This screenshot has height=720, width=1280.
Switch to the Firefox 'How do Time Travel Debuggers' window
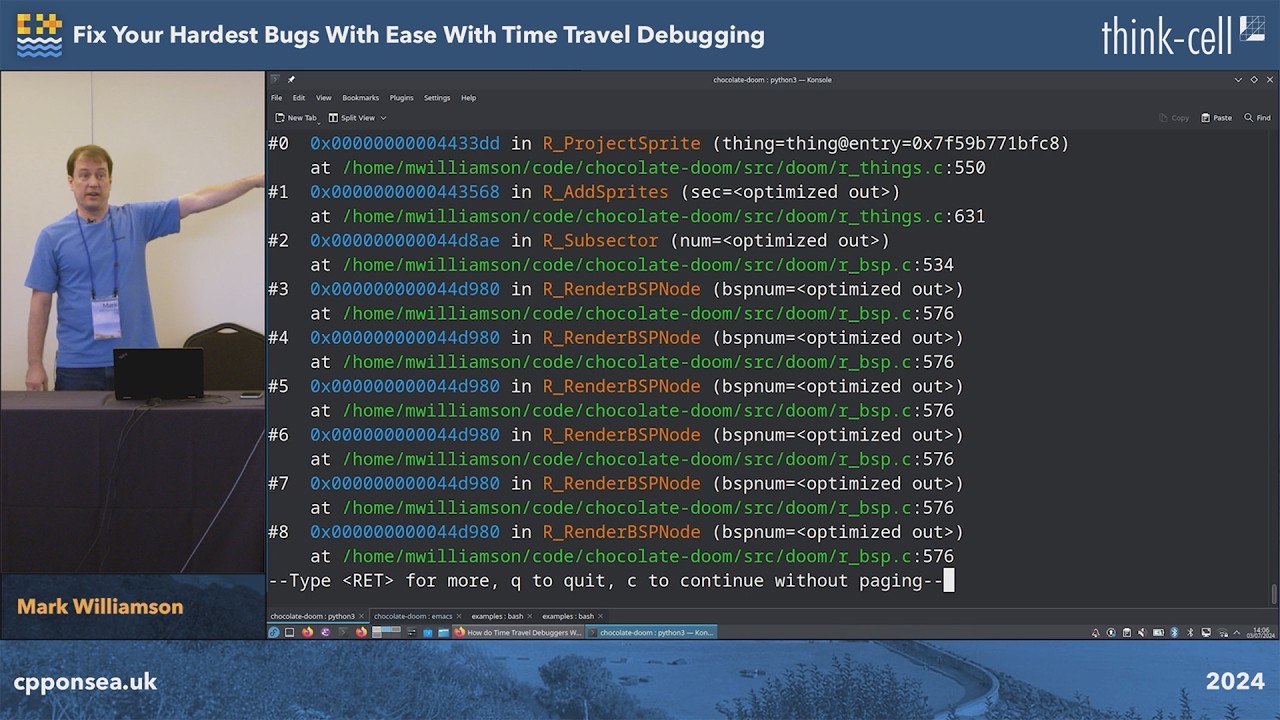coord(517,632)
